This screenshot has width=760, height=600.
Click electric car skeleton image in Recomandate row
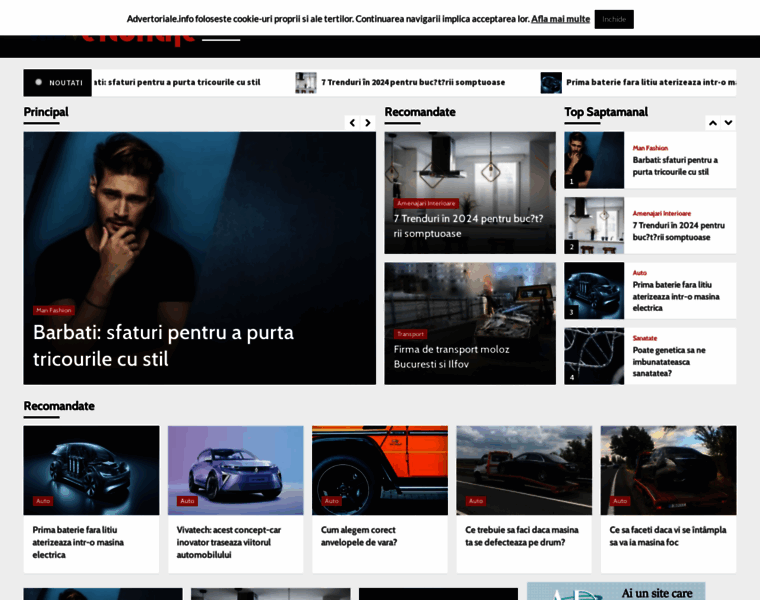(x=91, y=470)
